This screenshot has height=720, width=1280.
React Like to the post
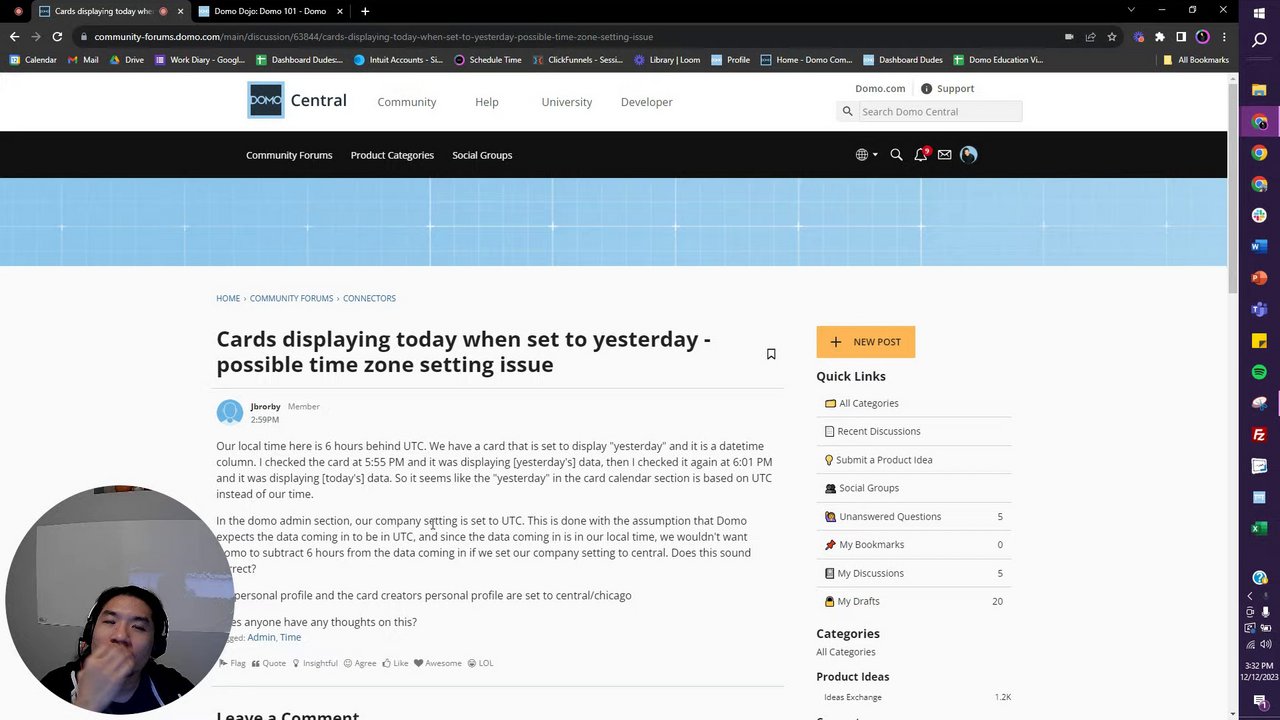(395, 663)
